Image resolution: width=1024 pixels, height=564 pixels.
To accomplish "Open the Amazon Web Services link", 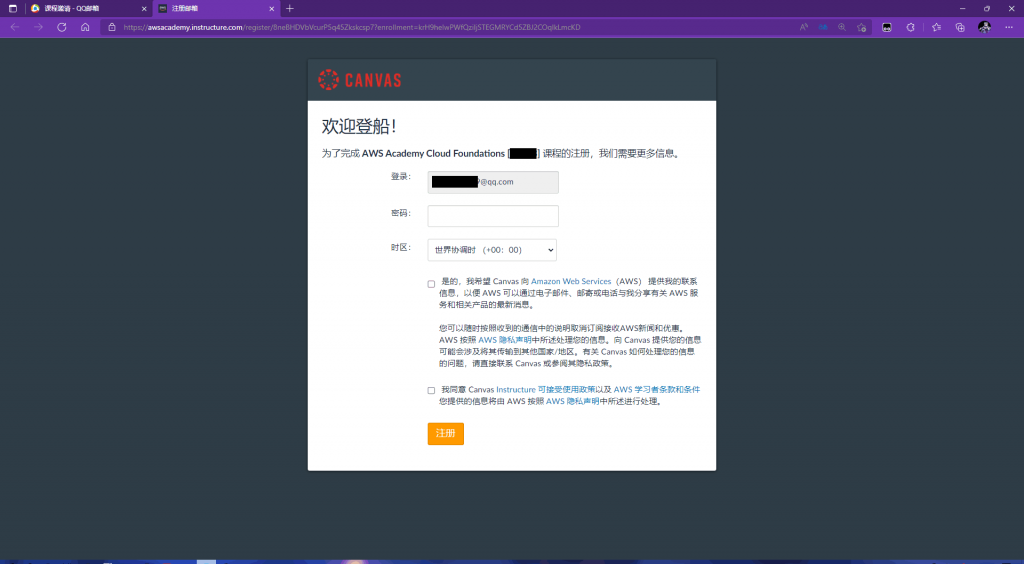I will [x=571, y=281].
